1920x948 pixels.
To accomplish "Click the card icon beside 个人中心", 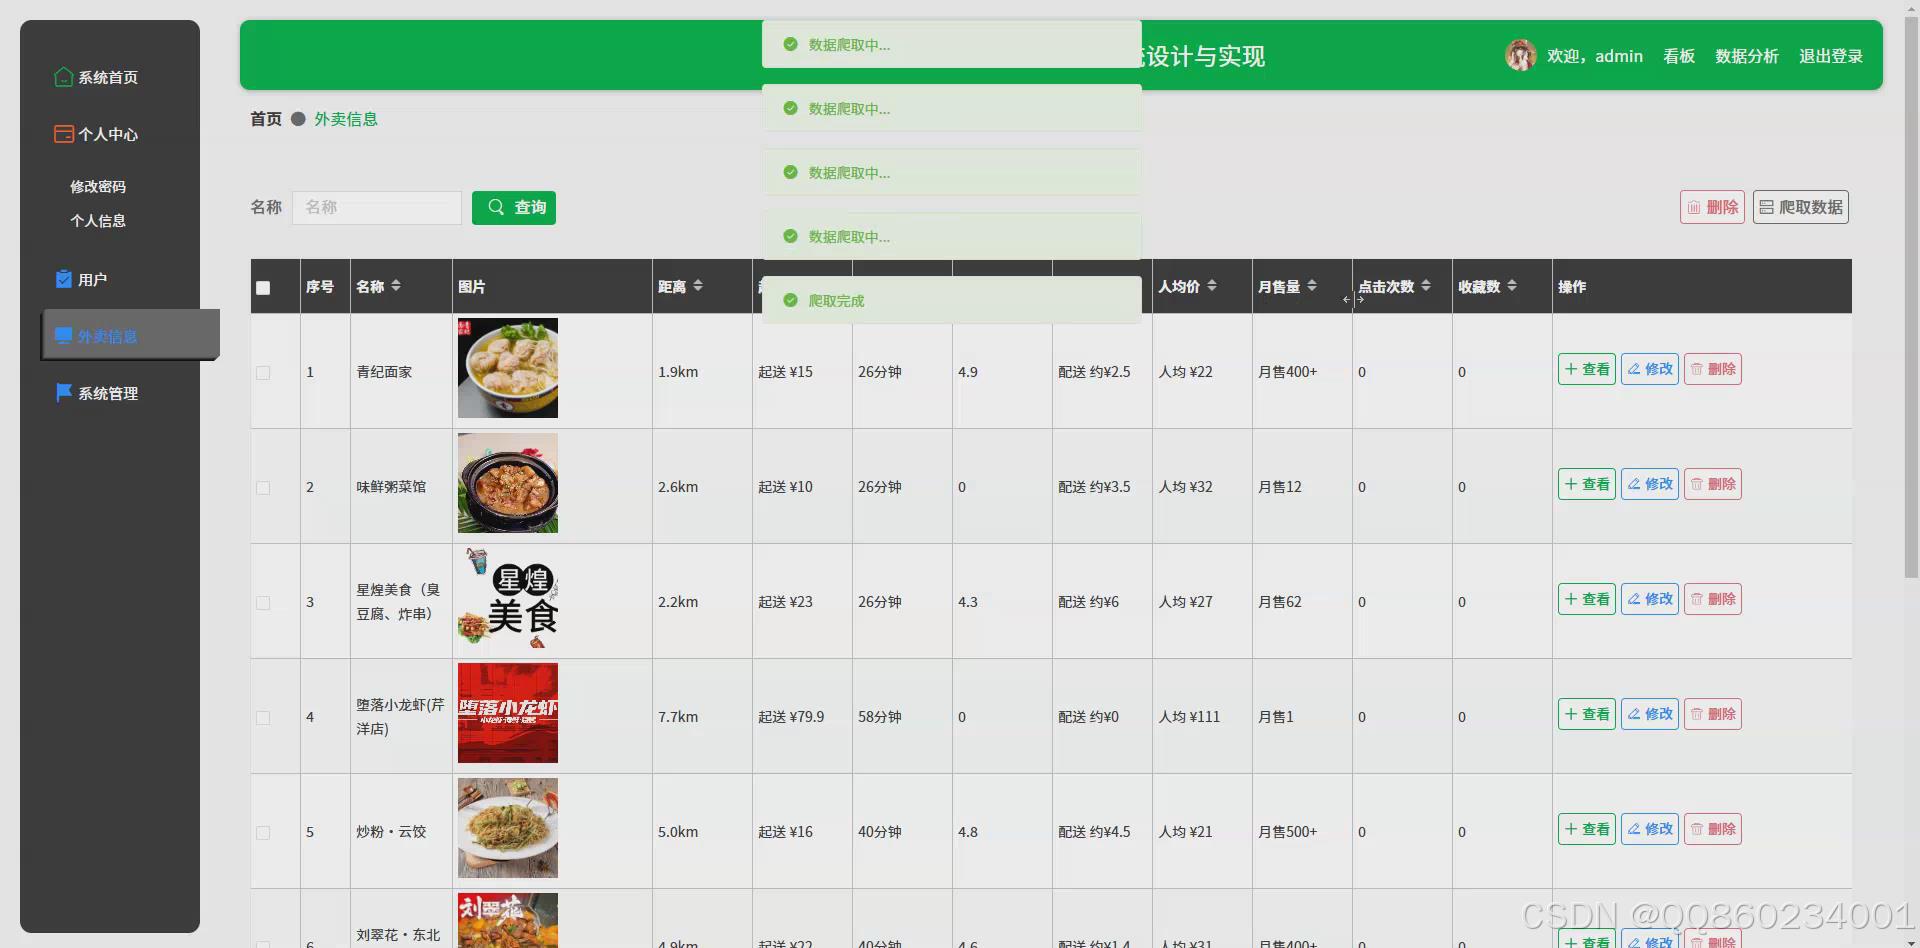I will coord(63,134).
